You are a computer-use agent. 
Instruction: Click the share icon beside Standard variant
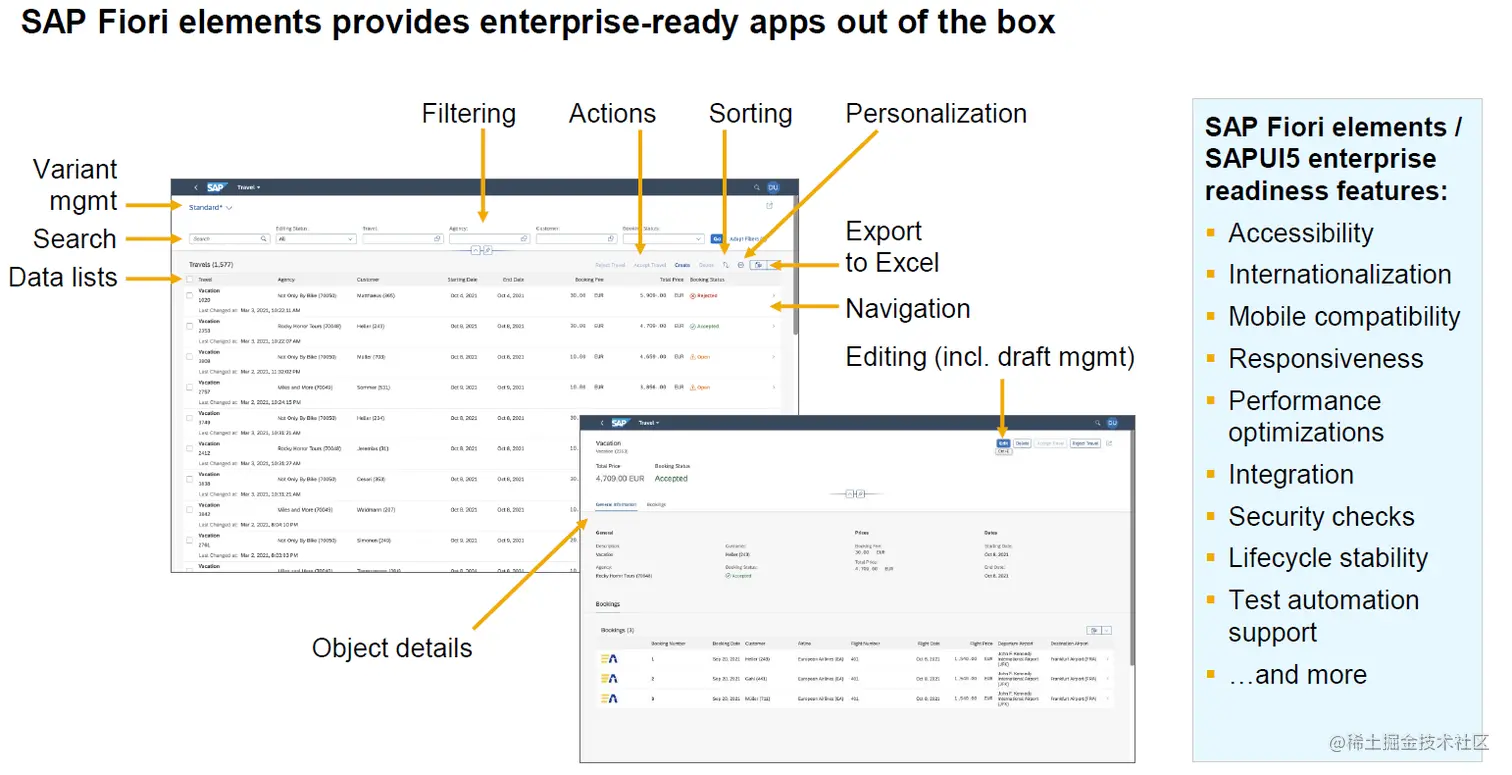[x=770, y=206]
